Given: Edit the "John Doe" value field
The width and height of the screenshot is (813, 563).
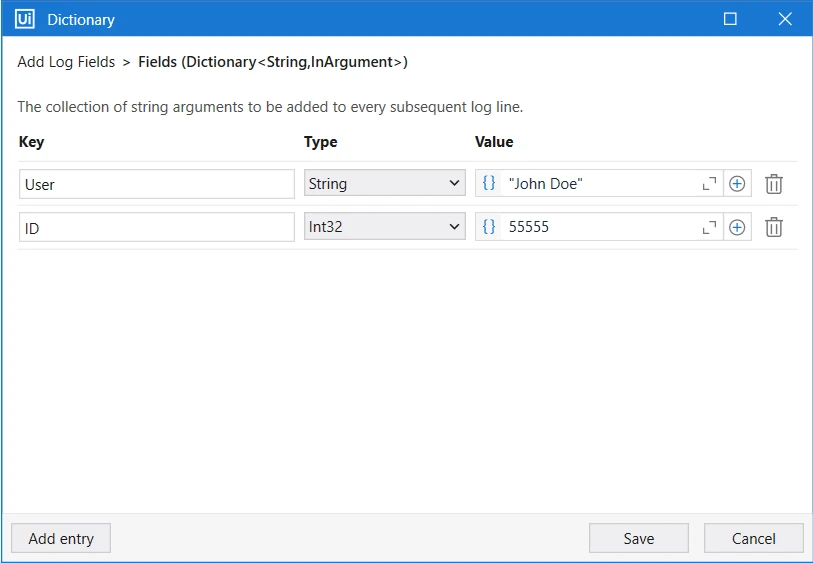Looking at the screenshot, I should click(601, 184).
